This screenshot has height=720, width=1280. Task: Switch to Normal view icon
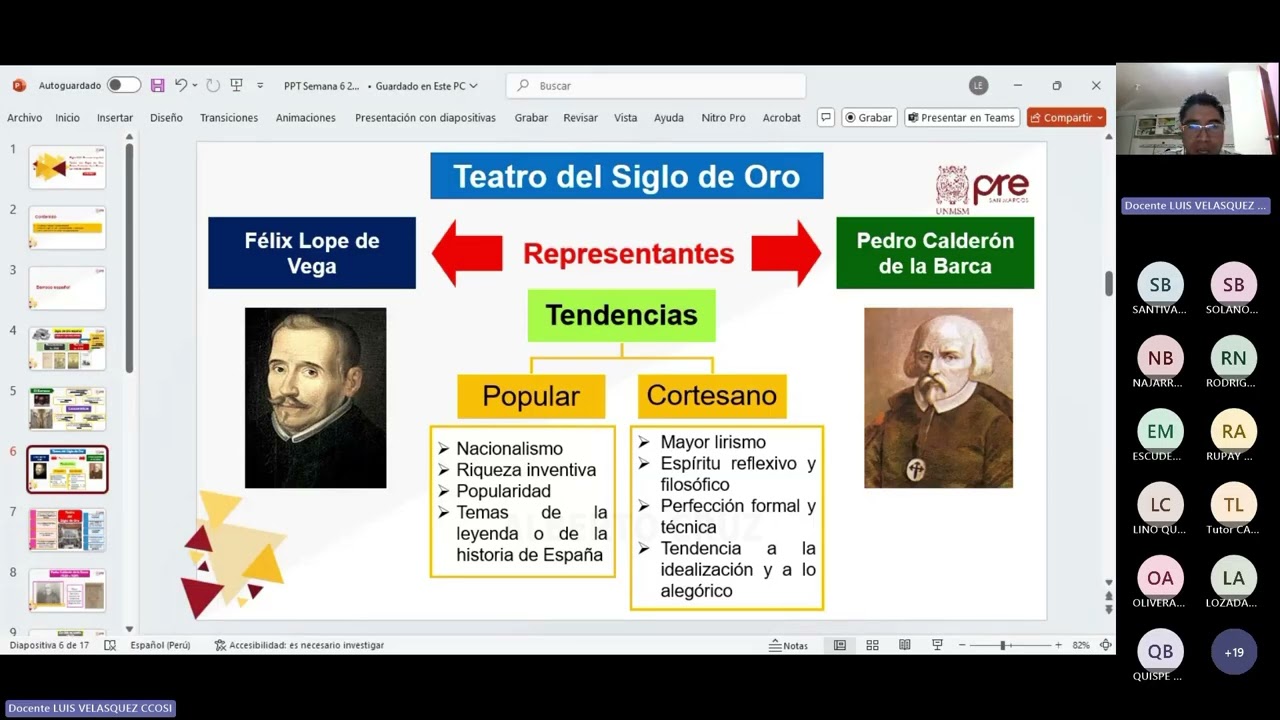(840, 646)
